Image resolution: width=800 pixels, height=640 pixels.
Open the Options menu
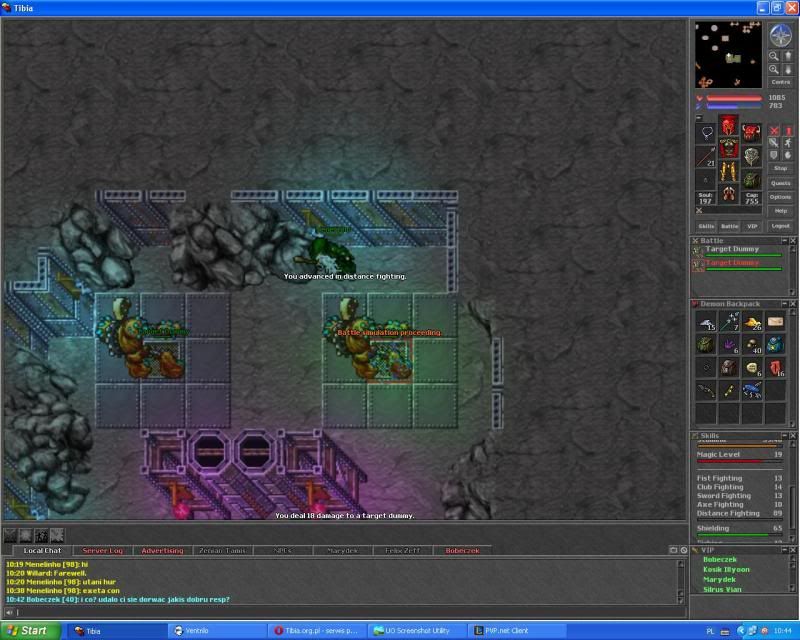[x=781, y=196]
